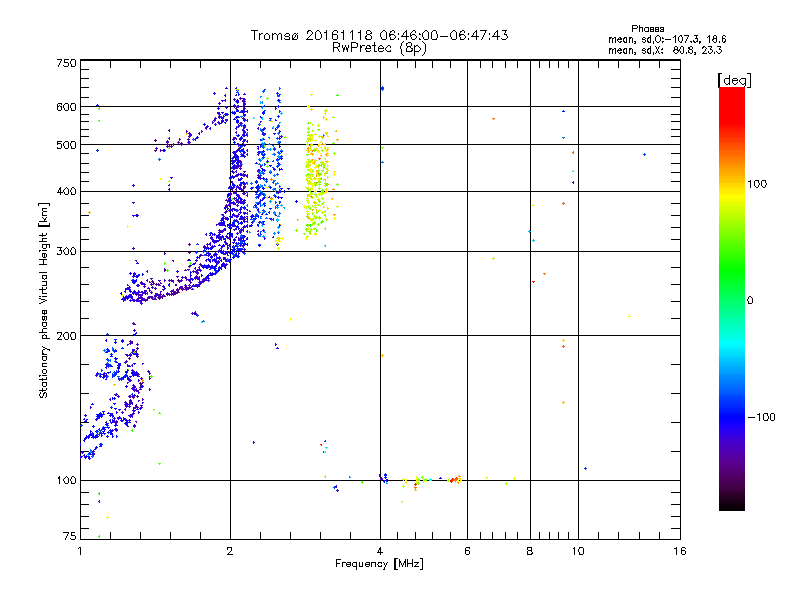
Task: Click the x-axis '16' tick label
Action: click(680, 551)
